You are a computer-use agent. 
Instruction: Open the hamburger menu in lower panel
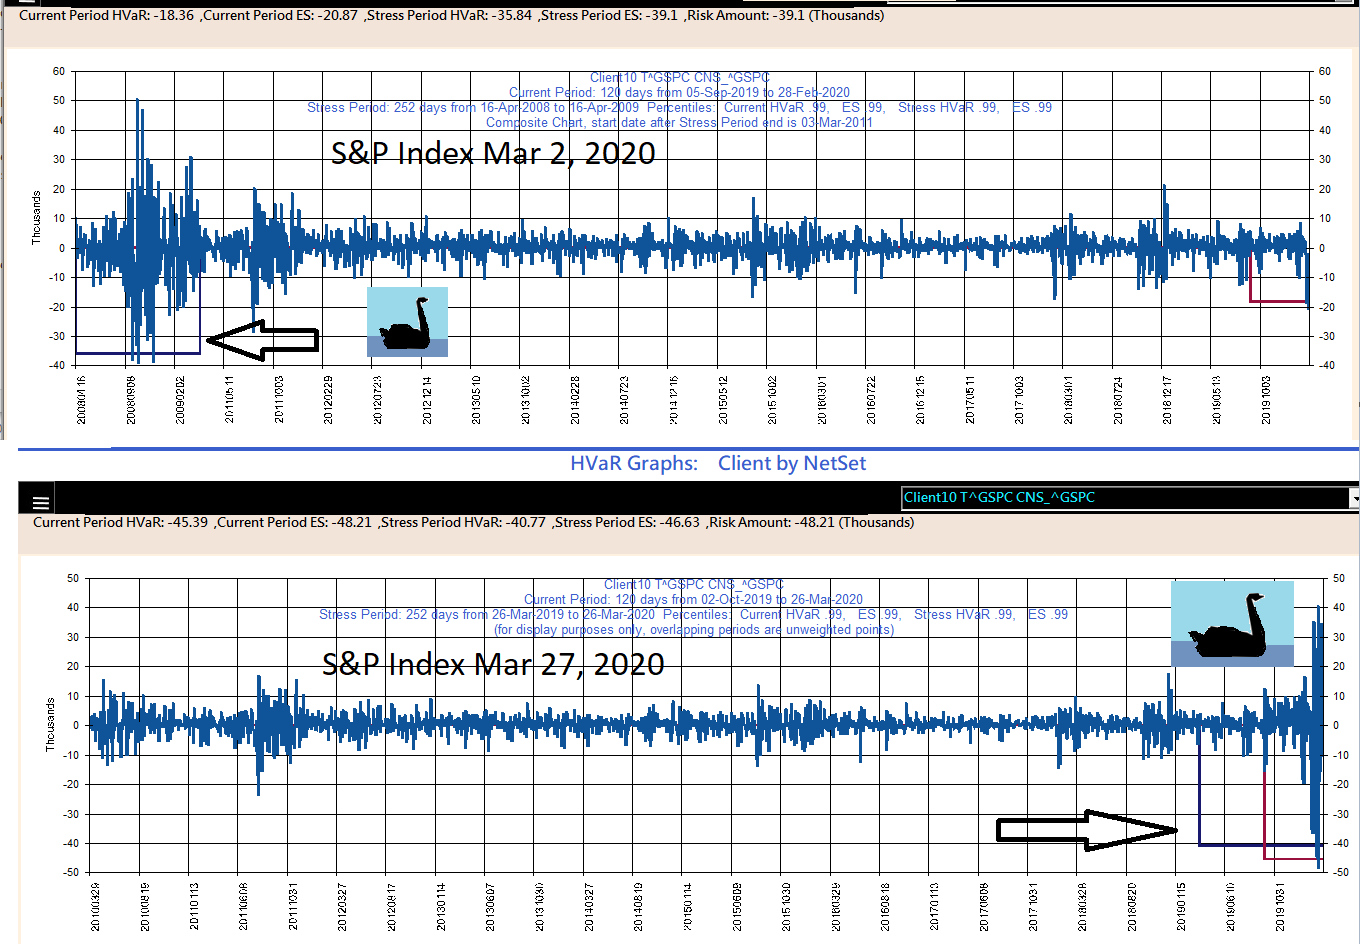(x=40, y=502)
